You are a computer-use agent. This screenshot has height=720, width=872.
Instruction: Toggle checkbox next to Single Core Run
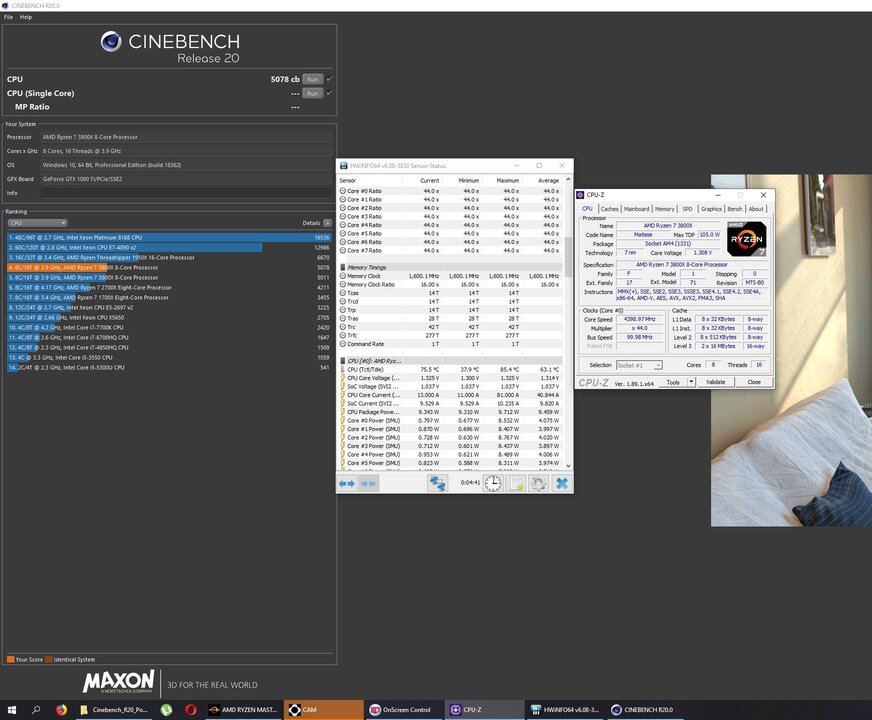point(329,93)
